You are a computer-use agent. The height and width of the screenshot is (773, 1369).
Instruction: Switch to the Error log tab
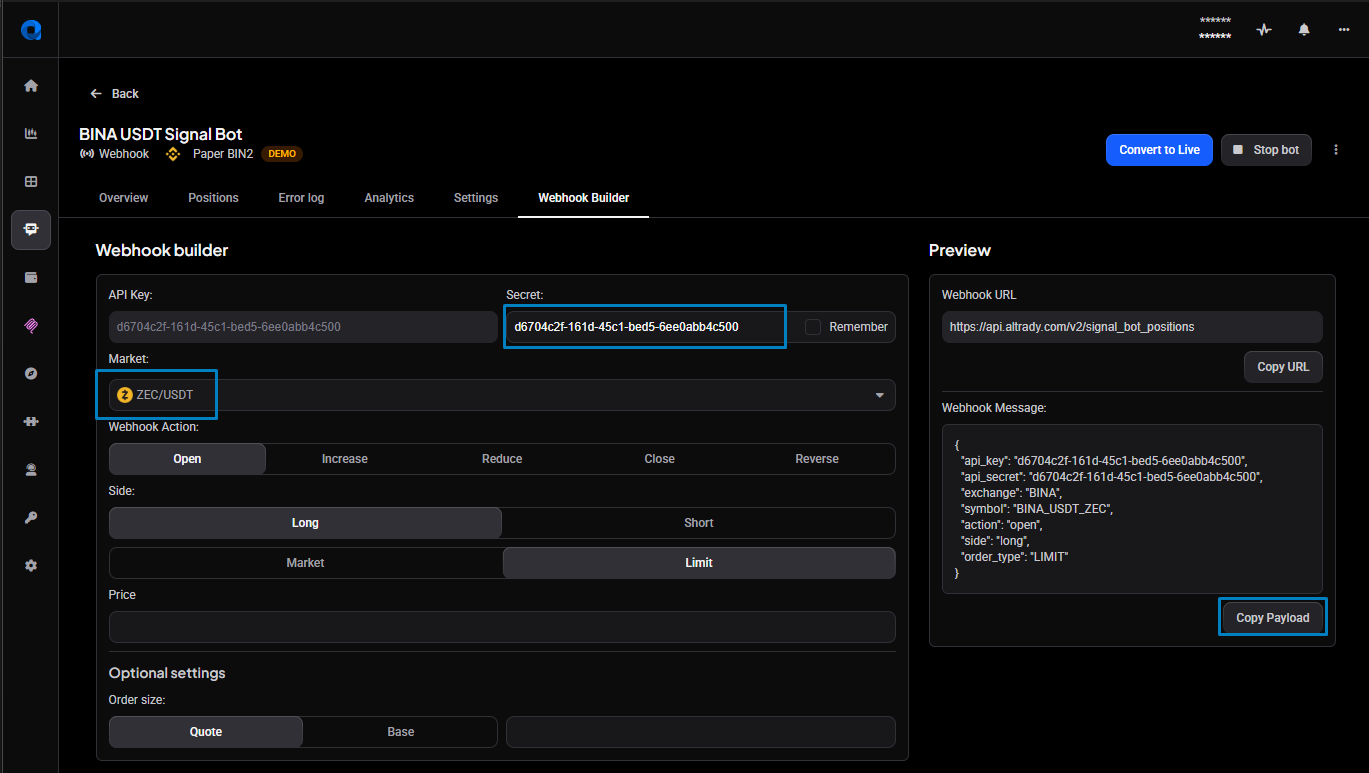click(x=301, y=198)
